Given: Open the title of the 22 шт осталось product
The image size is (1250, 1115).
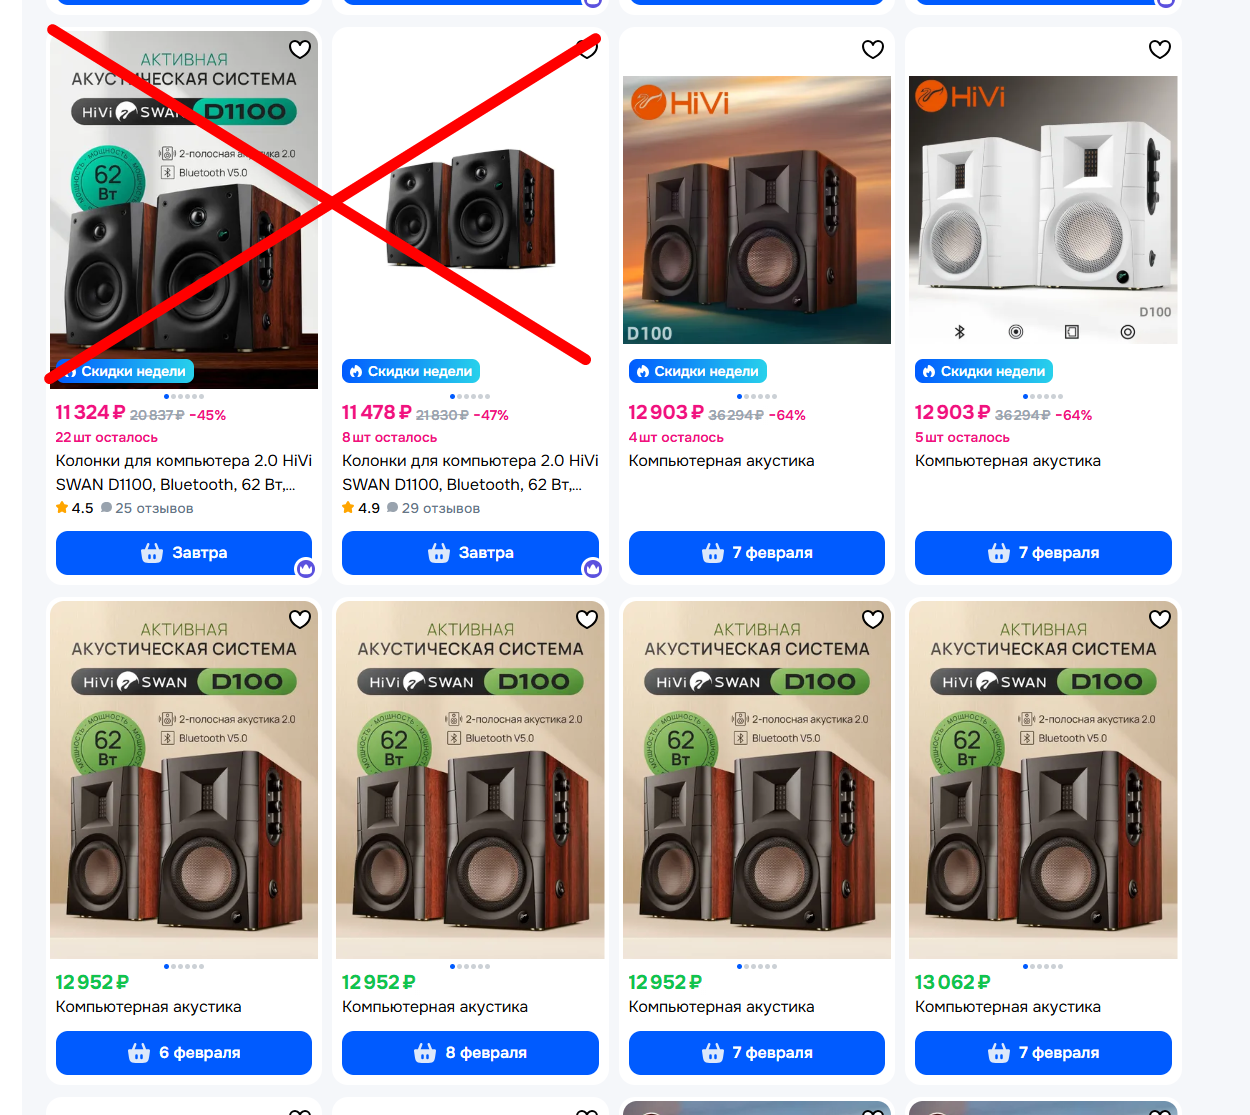Looking at the screenshot, I should [x=184, y=473].
